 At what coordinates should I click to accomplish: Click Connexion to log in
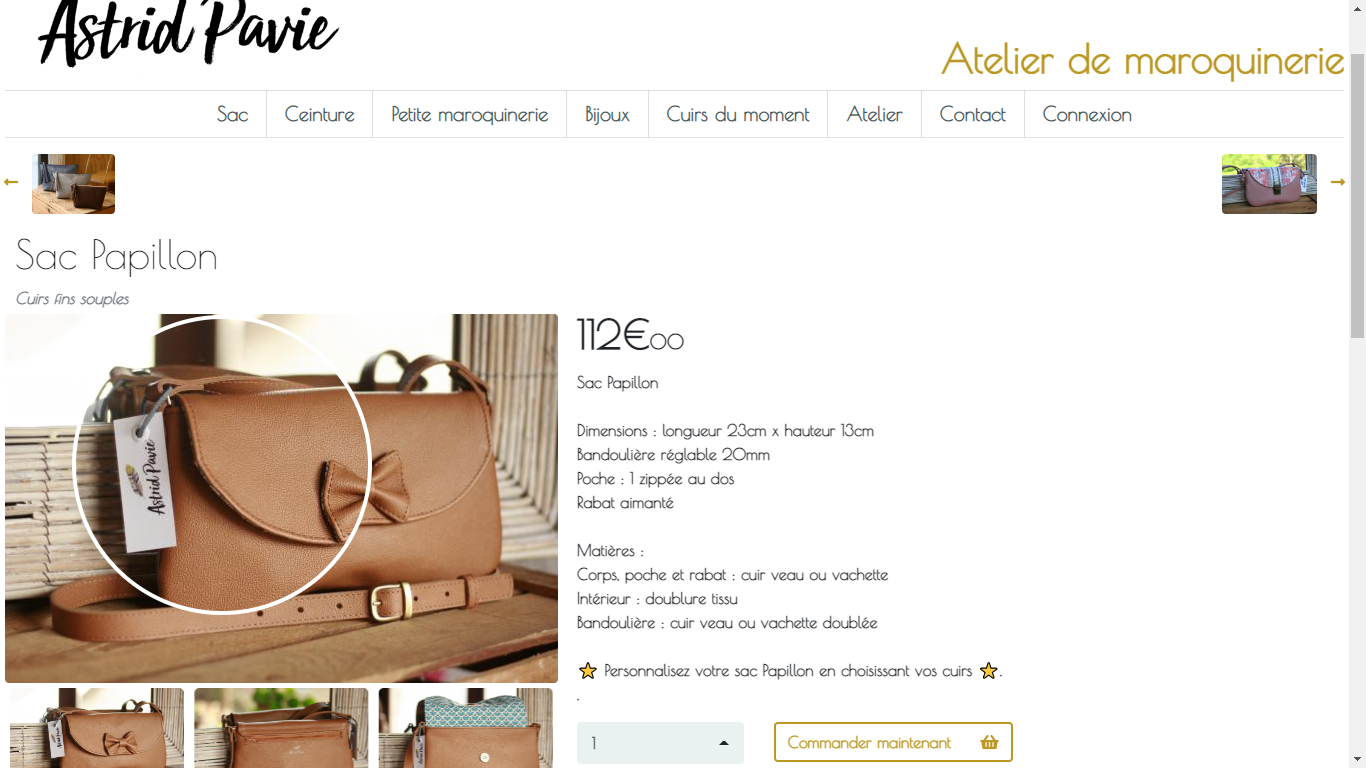[x=1087, y=114]
